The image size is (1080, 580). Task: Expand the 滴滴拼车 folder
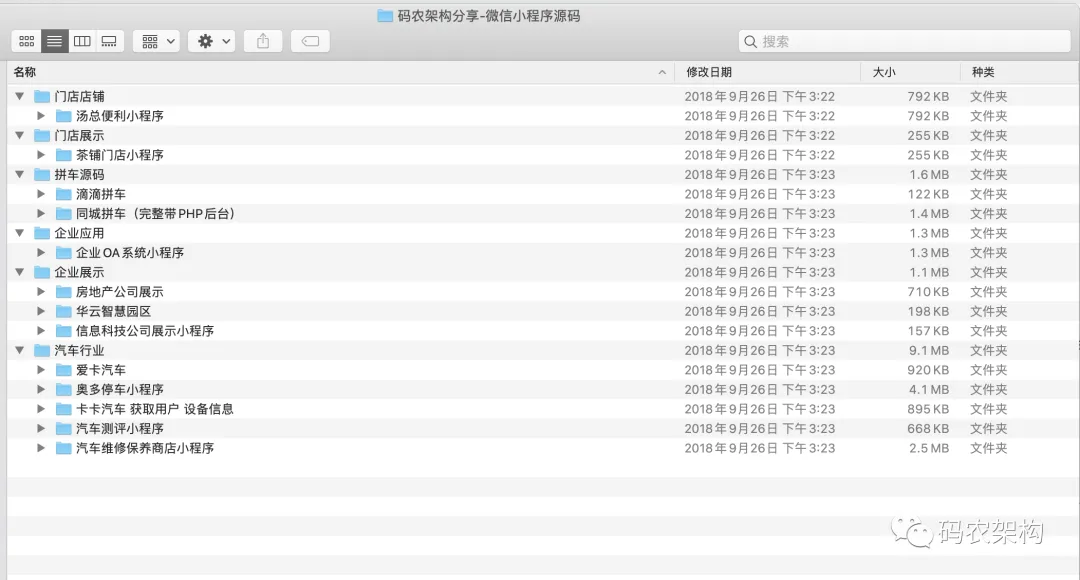pos(41,194)
